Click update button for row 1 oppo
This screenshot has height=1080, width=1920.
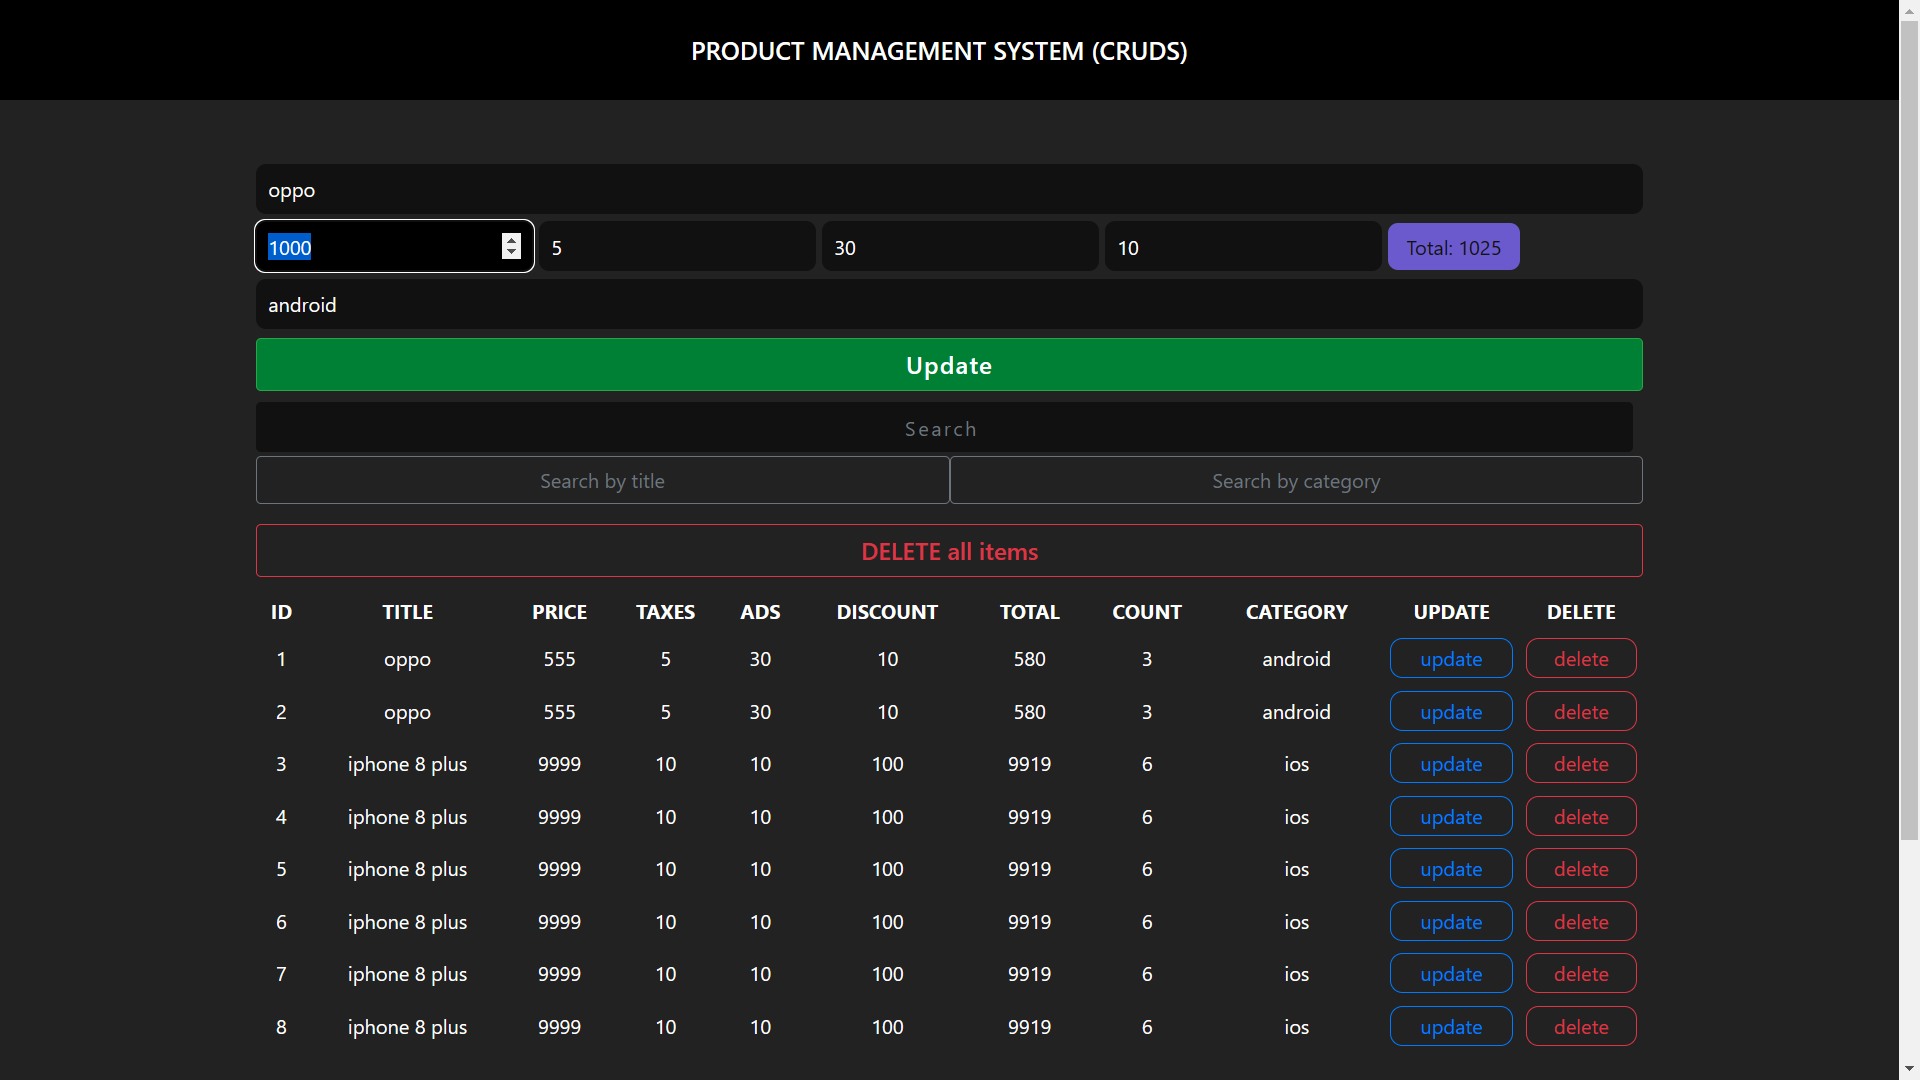coord(1451,659)
